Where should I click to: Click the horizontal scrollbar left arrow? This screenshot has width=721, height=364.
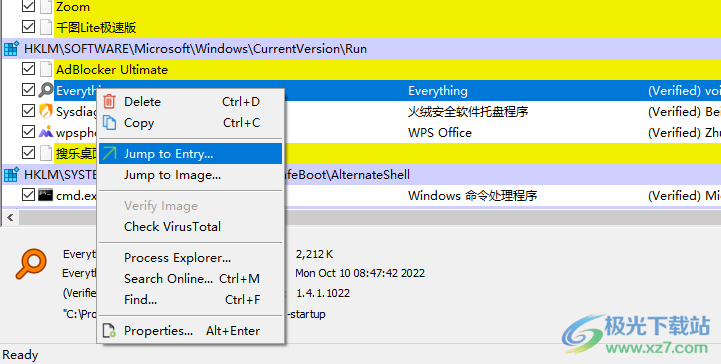point(10,217)
